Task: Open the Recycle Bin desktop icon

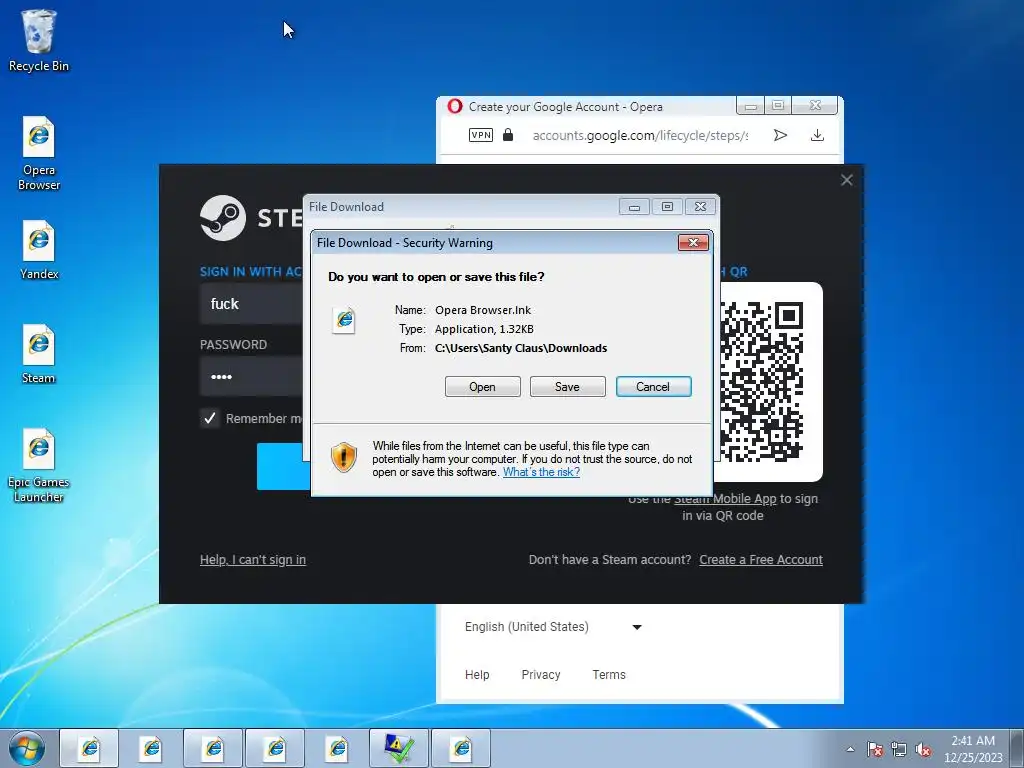Action: (39, 40)
